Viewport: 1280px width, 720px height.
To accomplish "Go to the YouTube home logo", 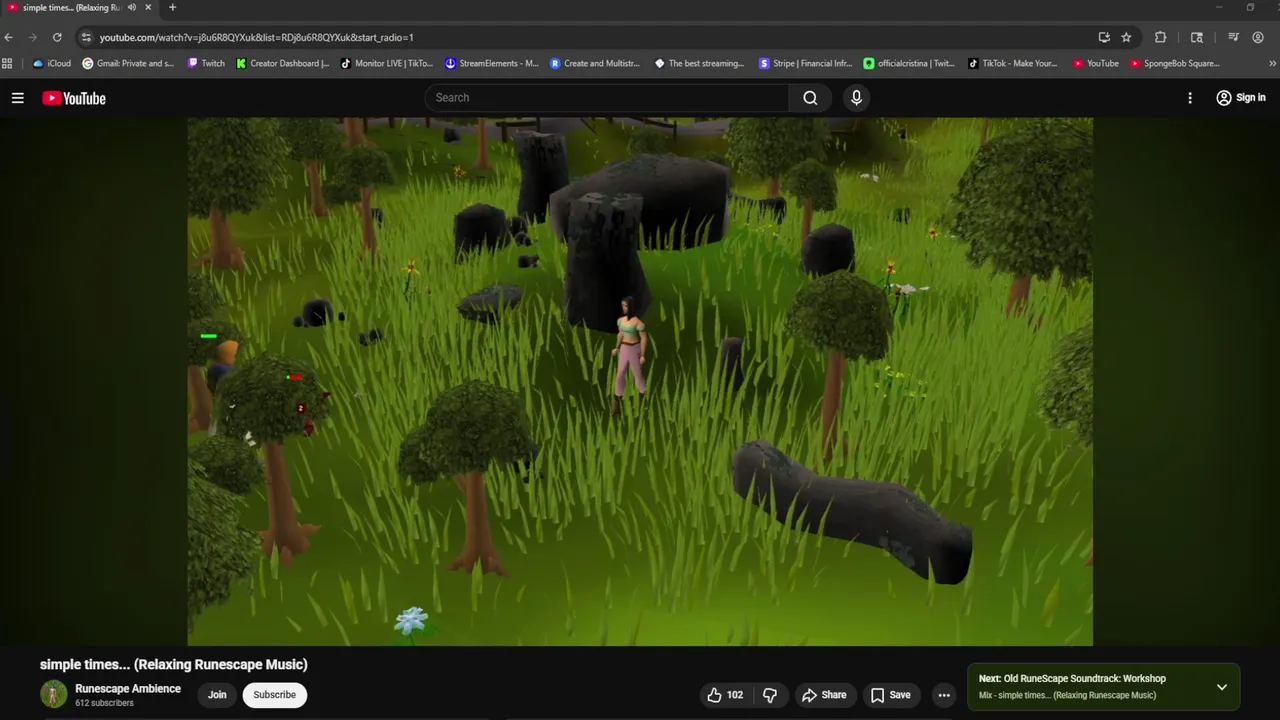I will [74, 98].
